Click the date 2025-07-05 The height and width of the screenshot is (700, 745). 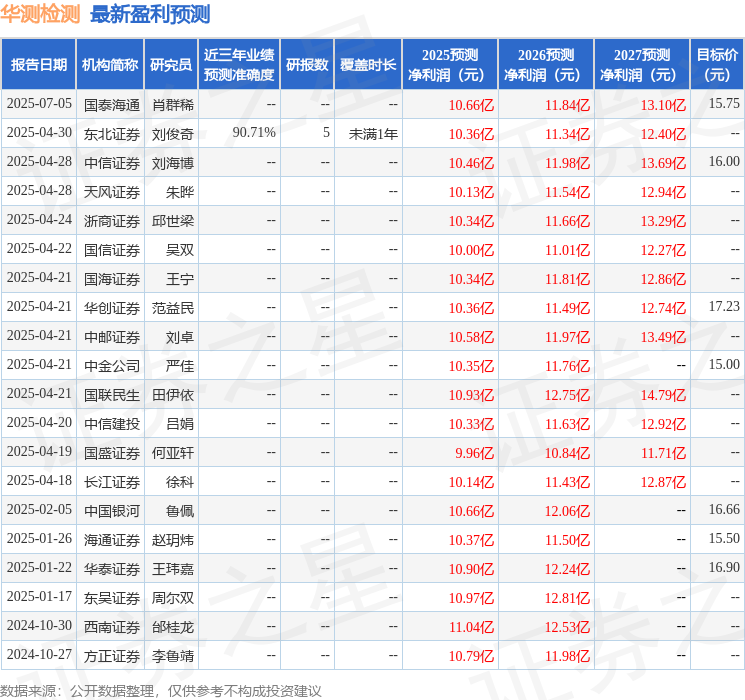(x=39, y=104)
